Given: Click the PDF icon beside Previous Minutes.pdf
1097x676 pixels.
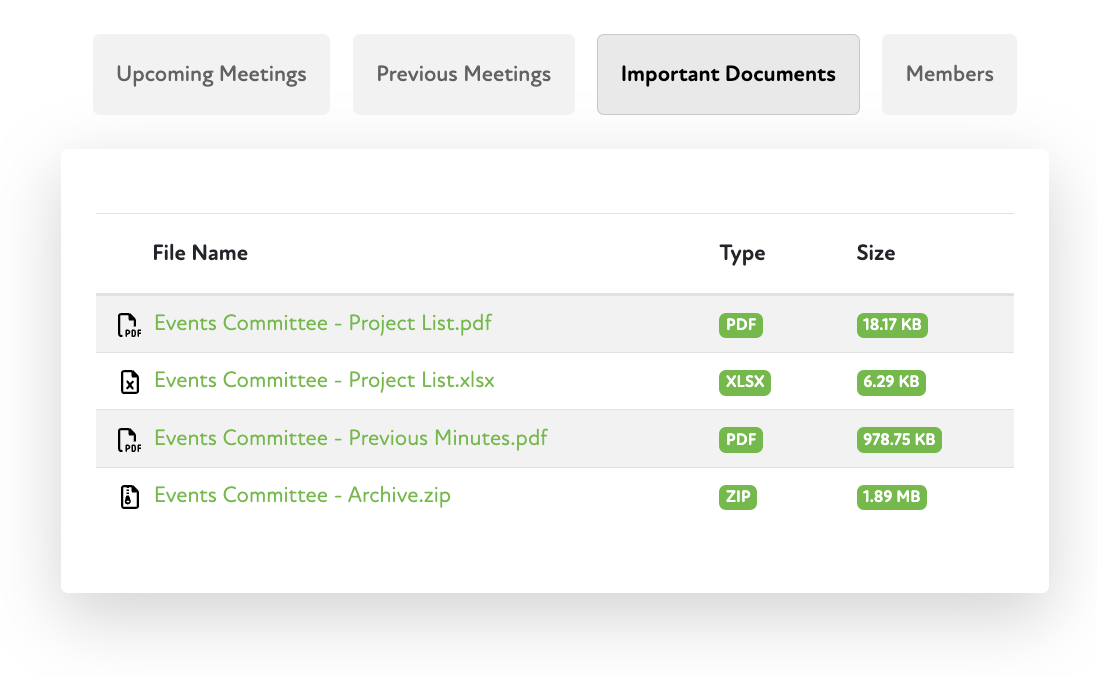Looking at the screenshot, I should [x=129, y=440].
